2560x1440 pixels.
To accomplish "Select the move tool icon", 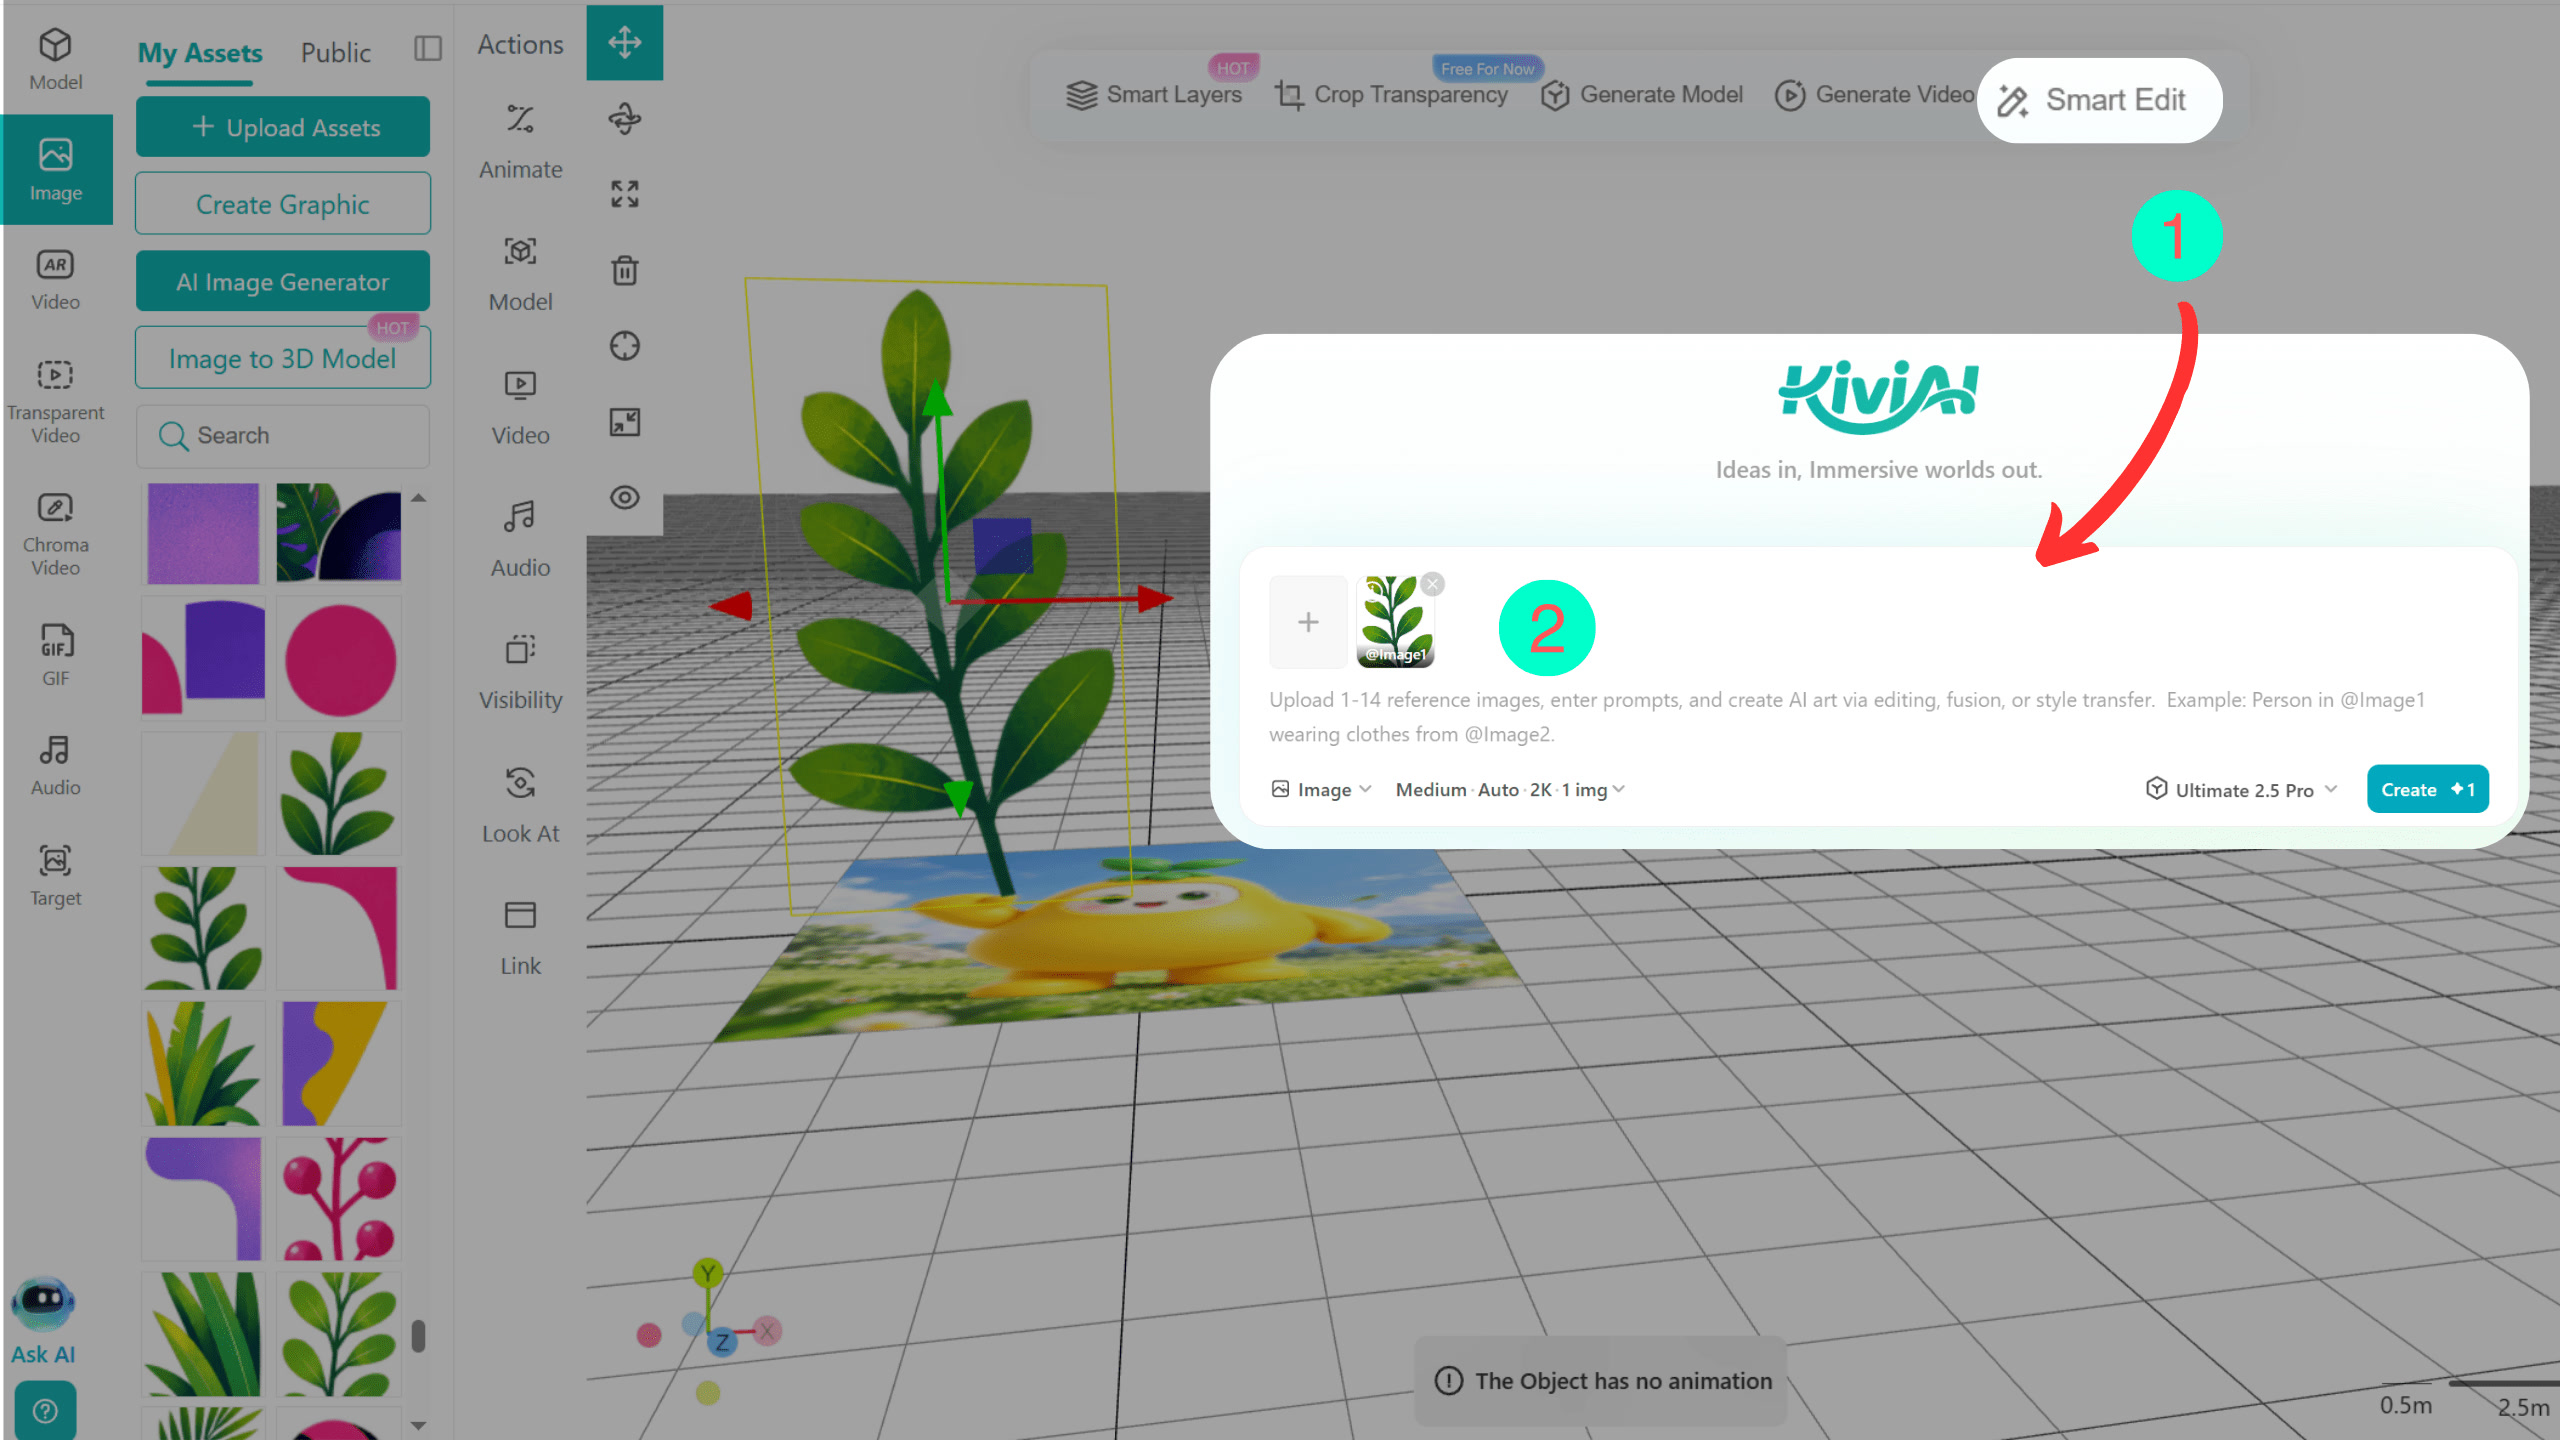I will coord(625,43).
